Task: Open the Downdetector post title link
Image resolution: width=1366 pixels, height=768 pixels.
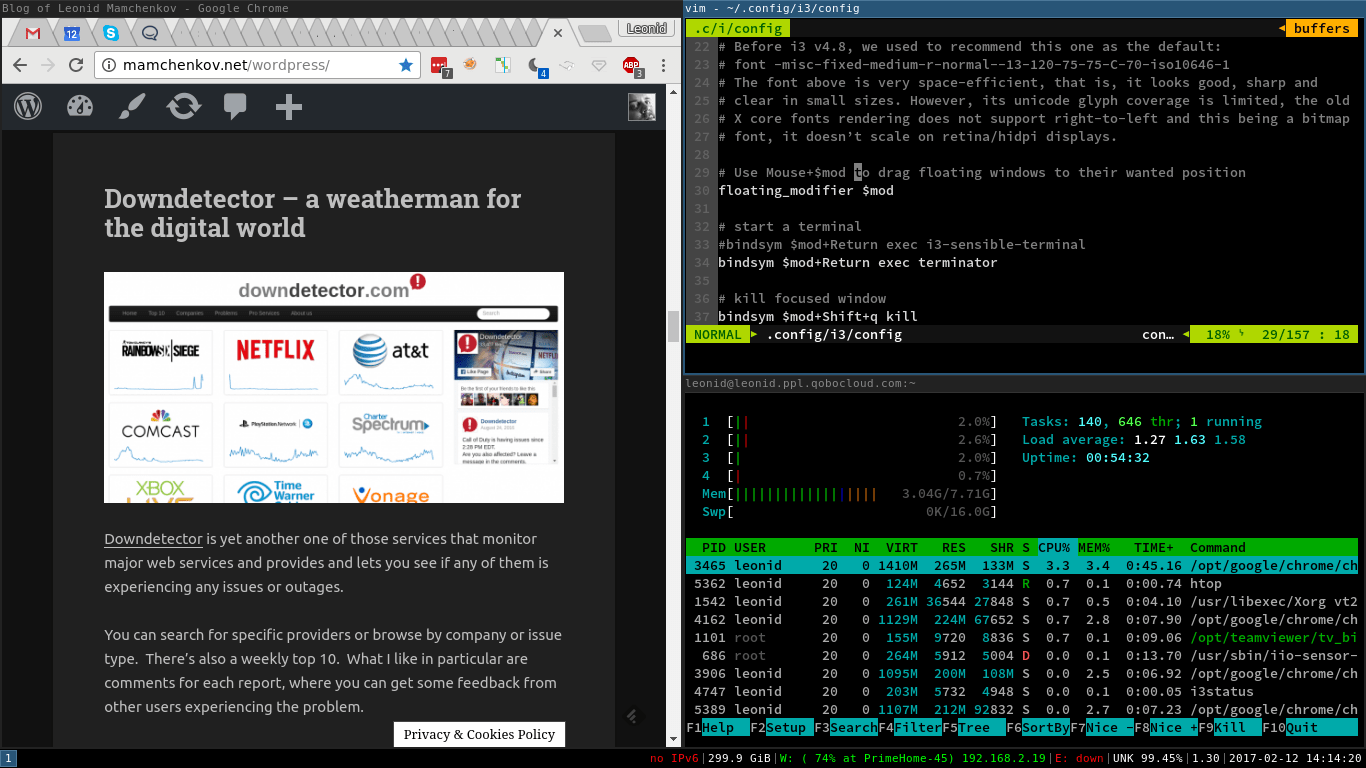Action: point(312,213)
